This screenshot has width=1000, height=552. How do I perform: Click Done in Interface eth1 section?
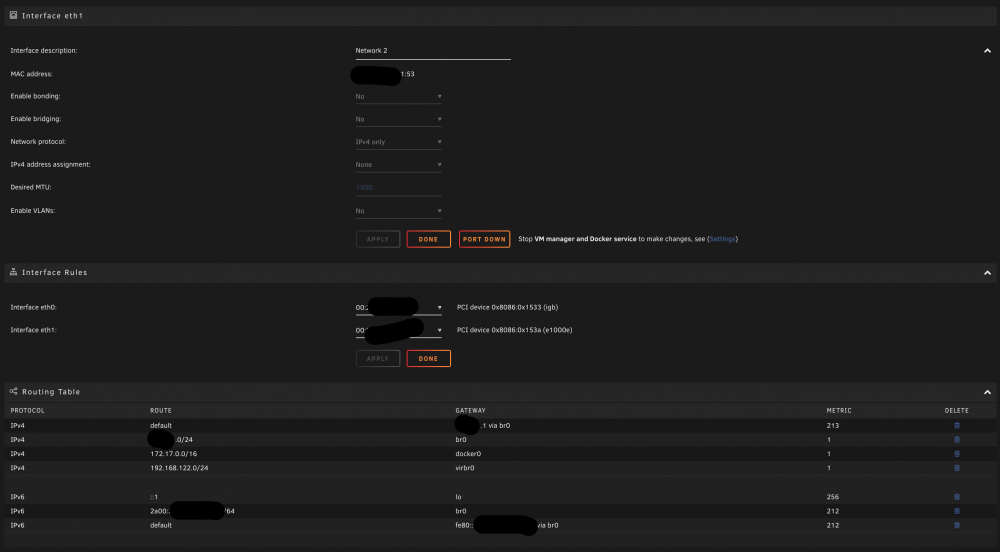[x=429, y=239]
